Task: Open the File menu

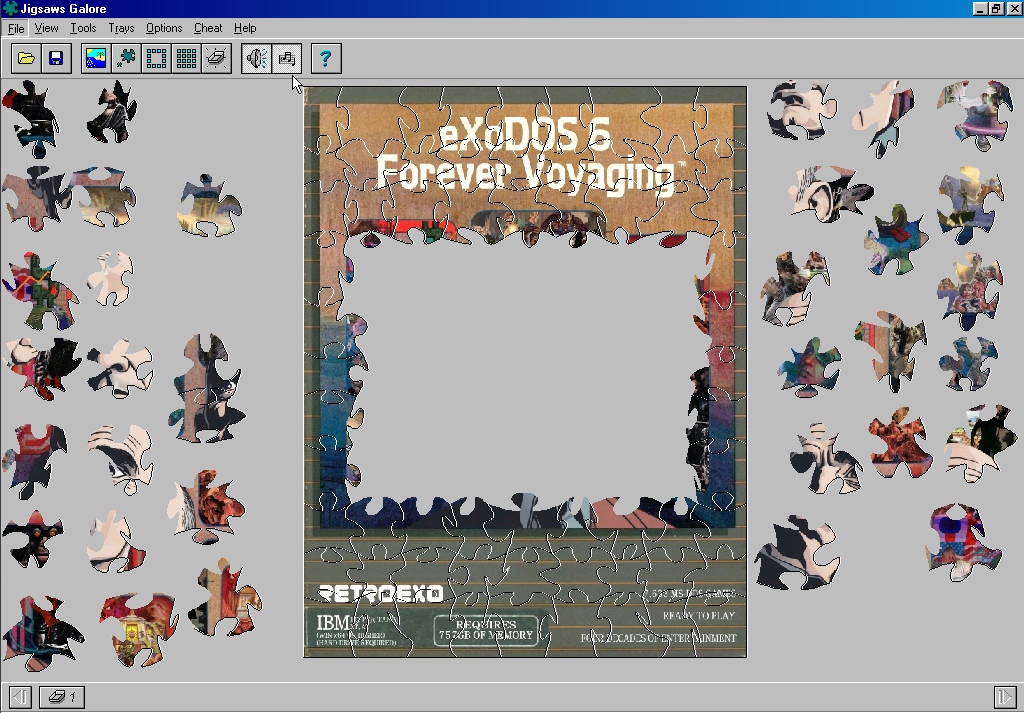Action: coord(16,28)
